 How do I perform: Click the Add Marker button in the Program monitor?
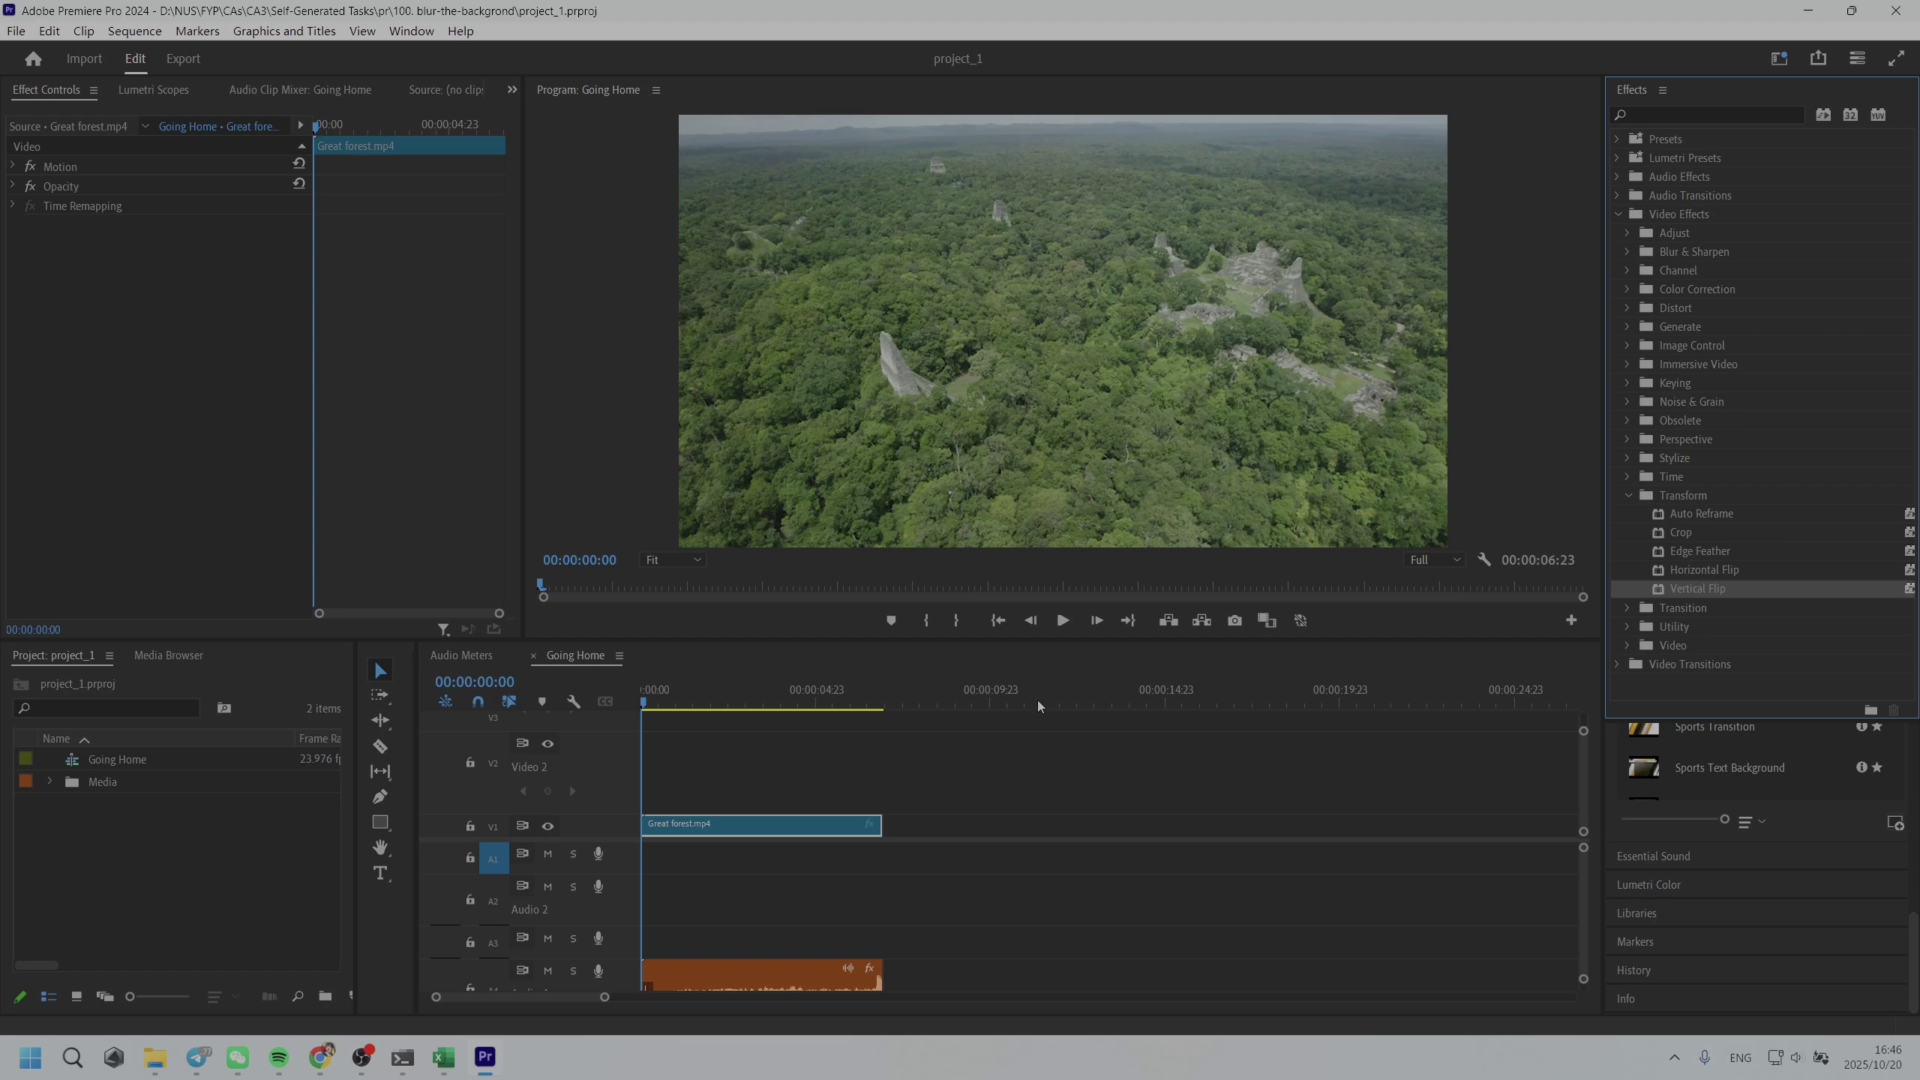pyautogui.click(x=891, y=621)
